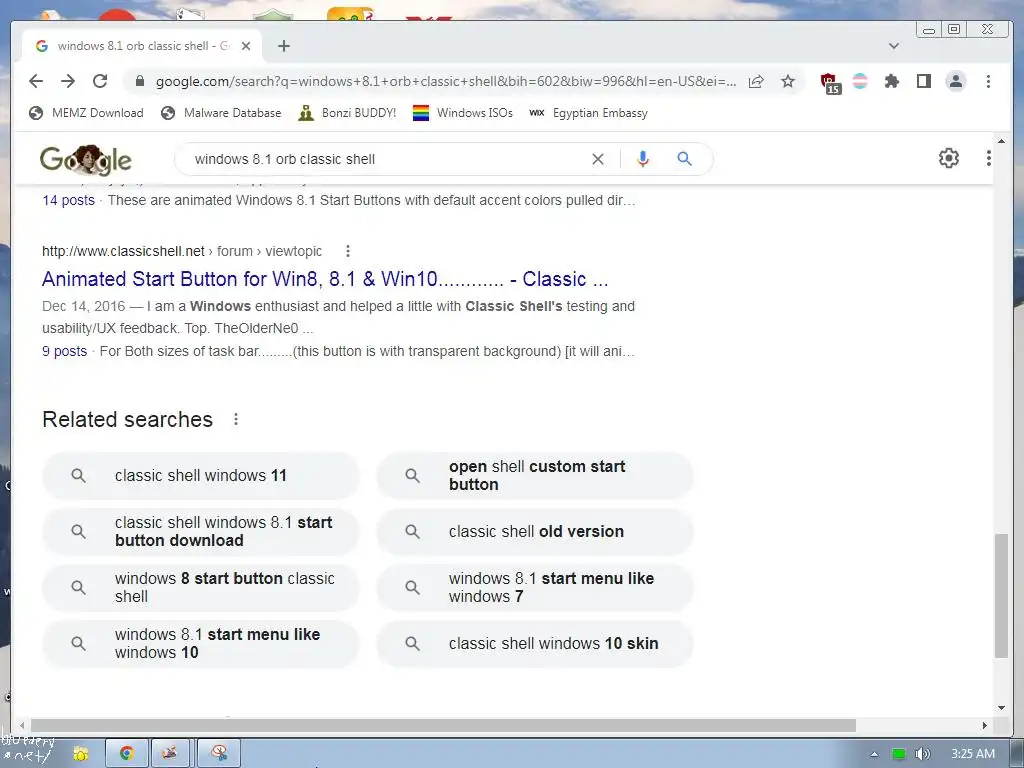Viewport: 1024px width, 768px height.
Task: Search windows 8.1 start menu like windows 7
Action: coord(535,587)
